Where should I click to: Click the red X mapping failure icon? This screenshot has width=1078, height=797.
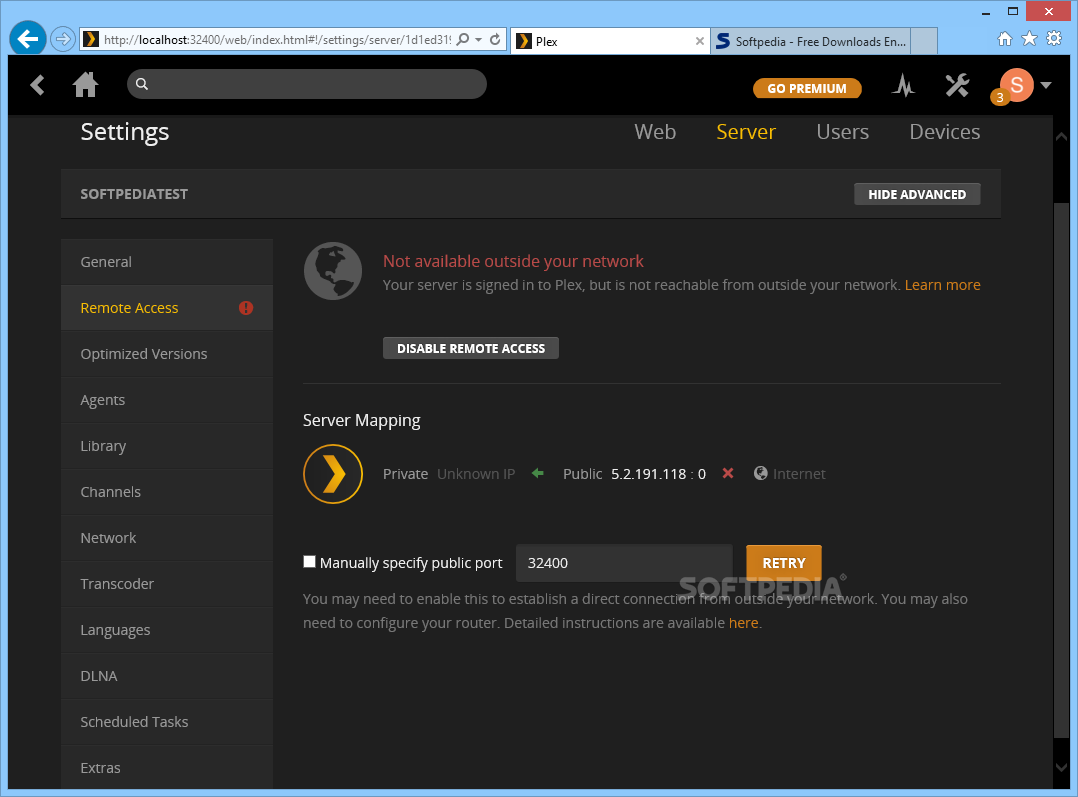[727, 473]
